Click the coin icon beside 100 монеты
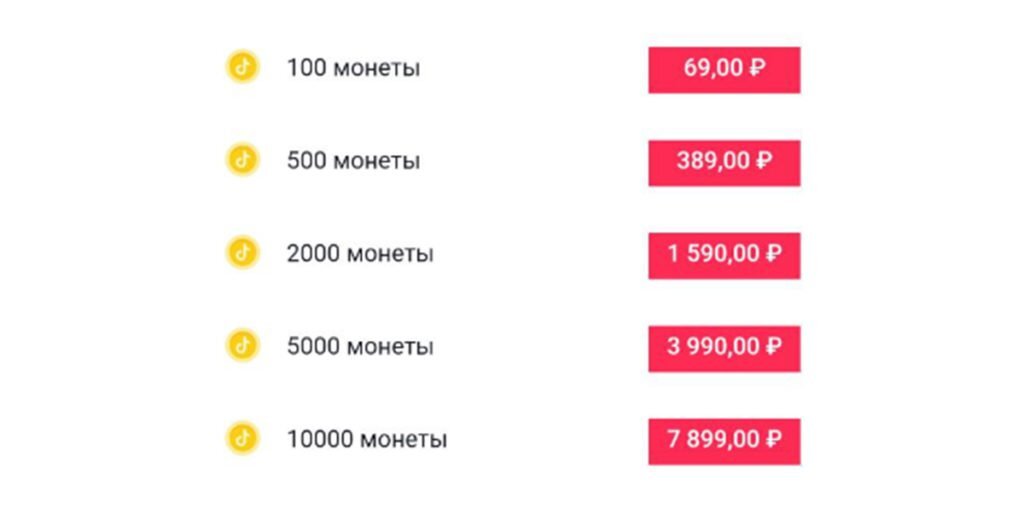This screenshot has width=1024, height=509. click(242, 67)
